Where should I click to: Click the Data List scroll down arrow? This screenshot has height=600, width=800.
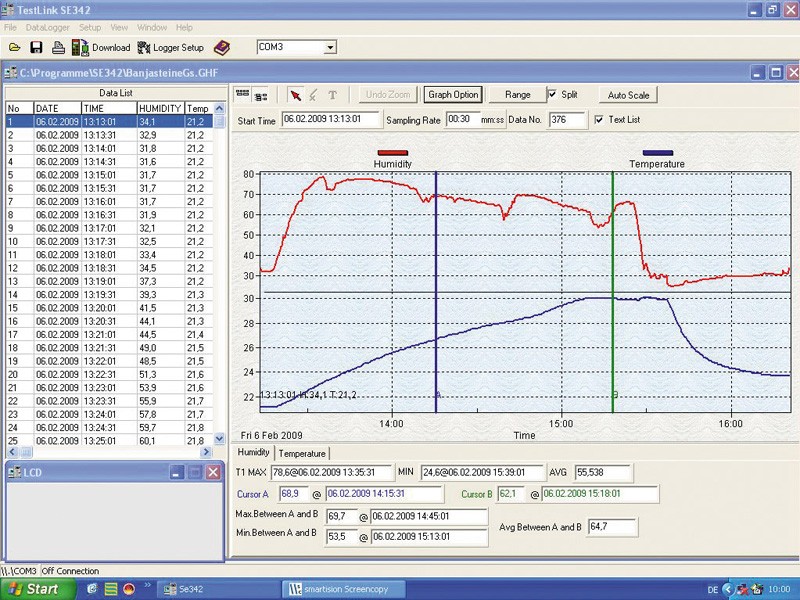click(x=219, y=438)
